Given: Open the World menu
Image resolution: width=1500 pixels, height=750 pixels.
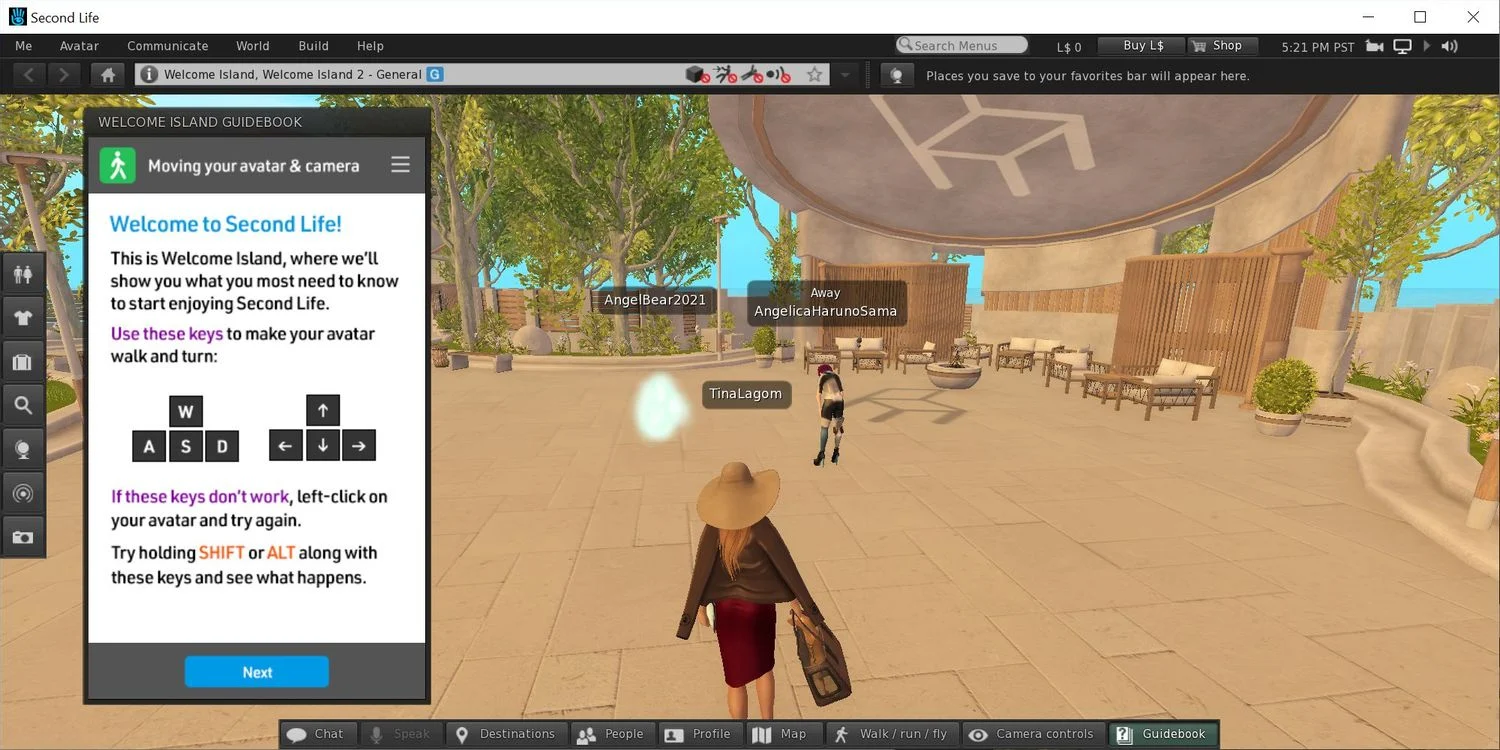Looking at the screenshot, I should [253, 46].
